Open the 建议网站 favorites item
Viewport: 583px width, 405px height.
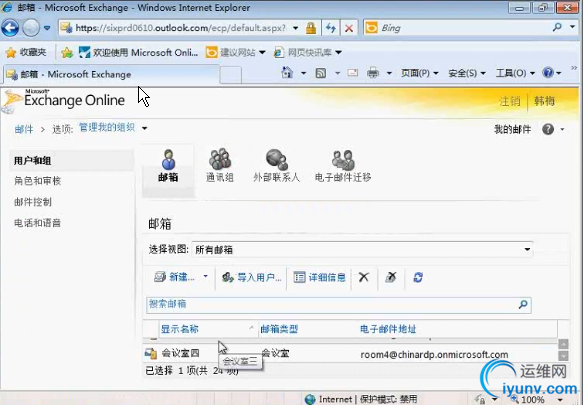pyautogui.click(x=235, y=52)
